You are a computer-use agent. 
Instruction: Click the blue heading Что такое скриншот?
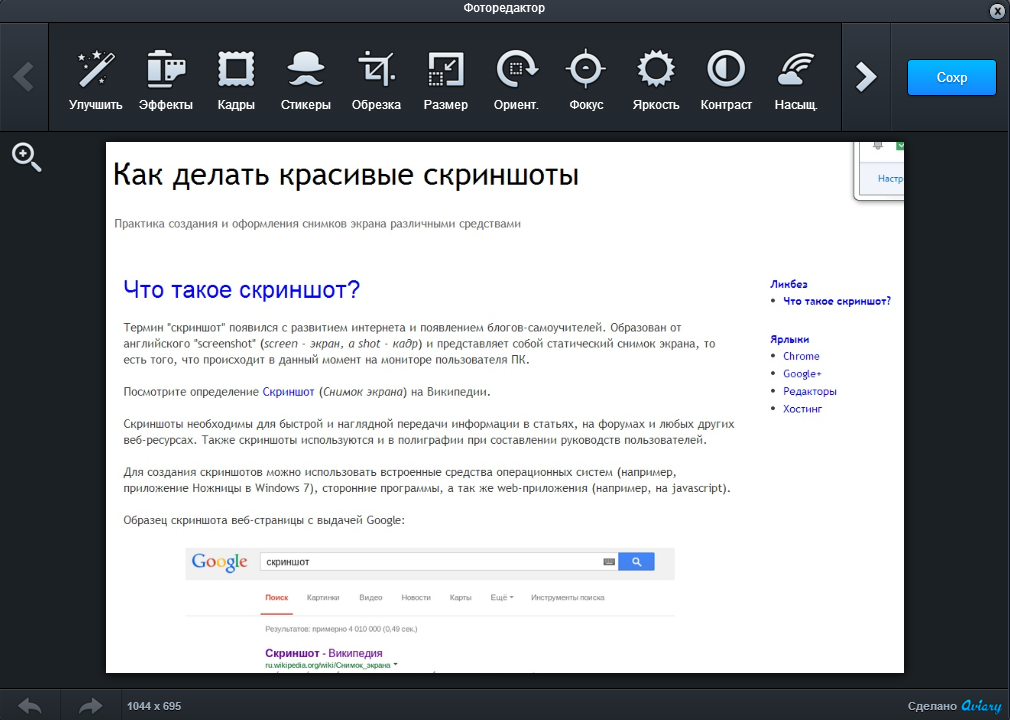[242, 290]
